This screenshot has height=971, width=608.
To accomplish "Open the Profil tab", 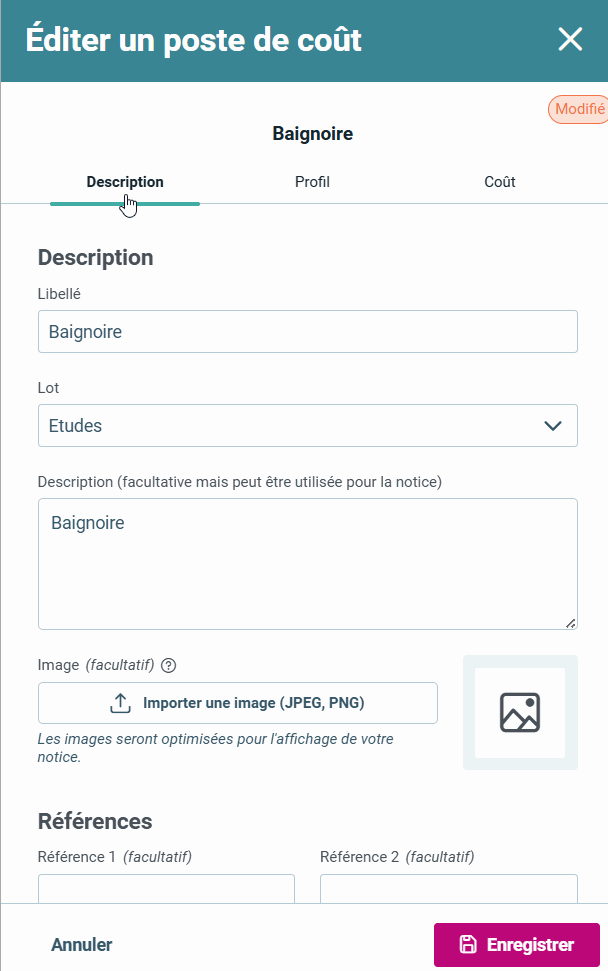I will pos(312,182).
